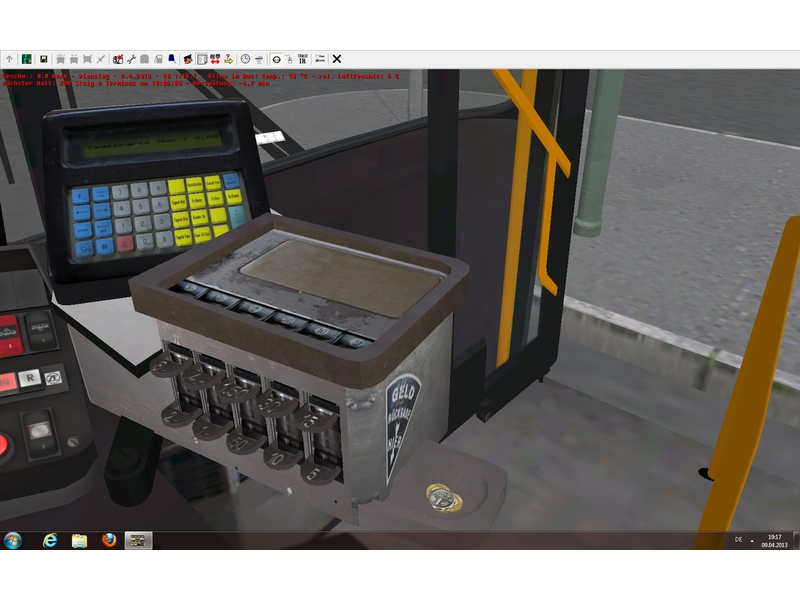Image resolution: width=800 pixels, height=600 pixels.
Task: Click the floppy disk save icon
Action: pyautogui.click(x=43, y=59)
